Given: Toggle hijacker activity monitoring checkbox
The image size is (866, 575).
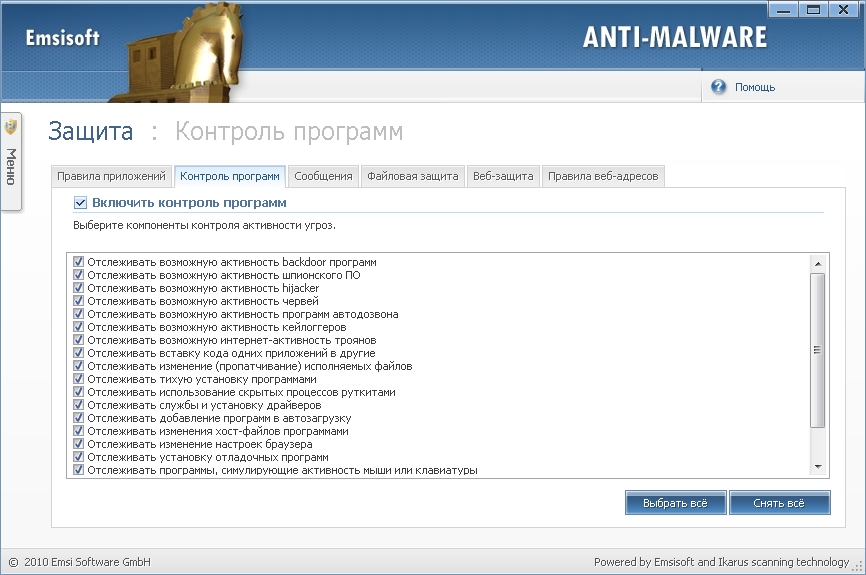Looking at the screenshot, I should (78, 288).
